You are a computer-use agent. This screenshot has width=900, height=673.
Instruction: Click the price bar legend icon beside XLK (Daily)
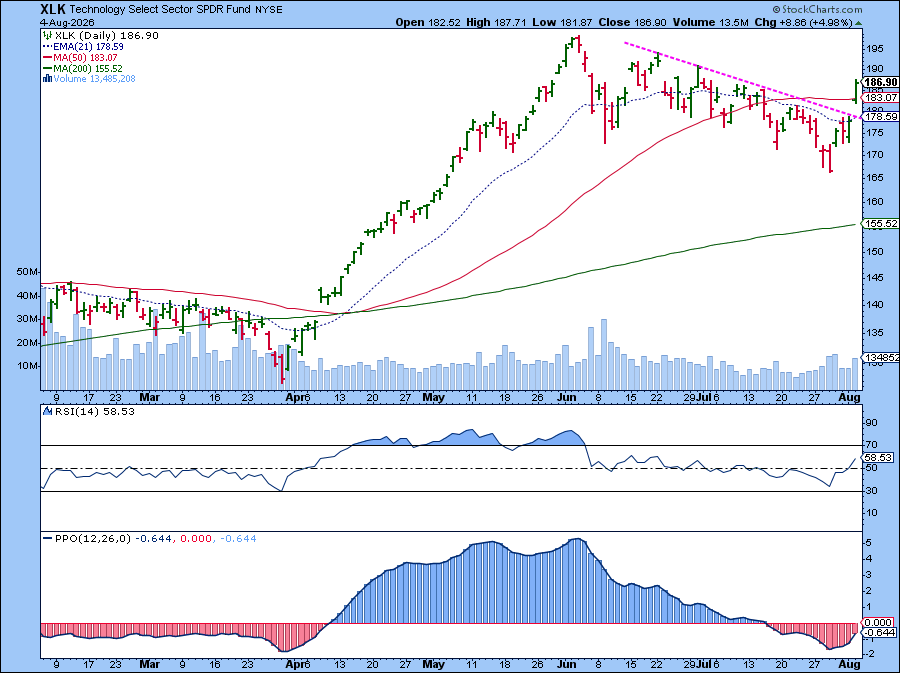pyautogui.click(x=48, y=36)
